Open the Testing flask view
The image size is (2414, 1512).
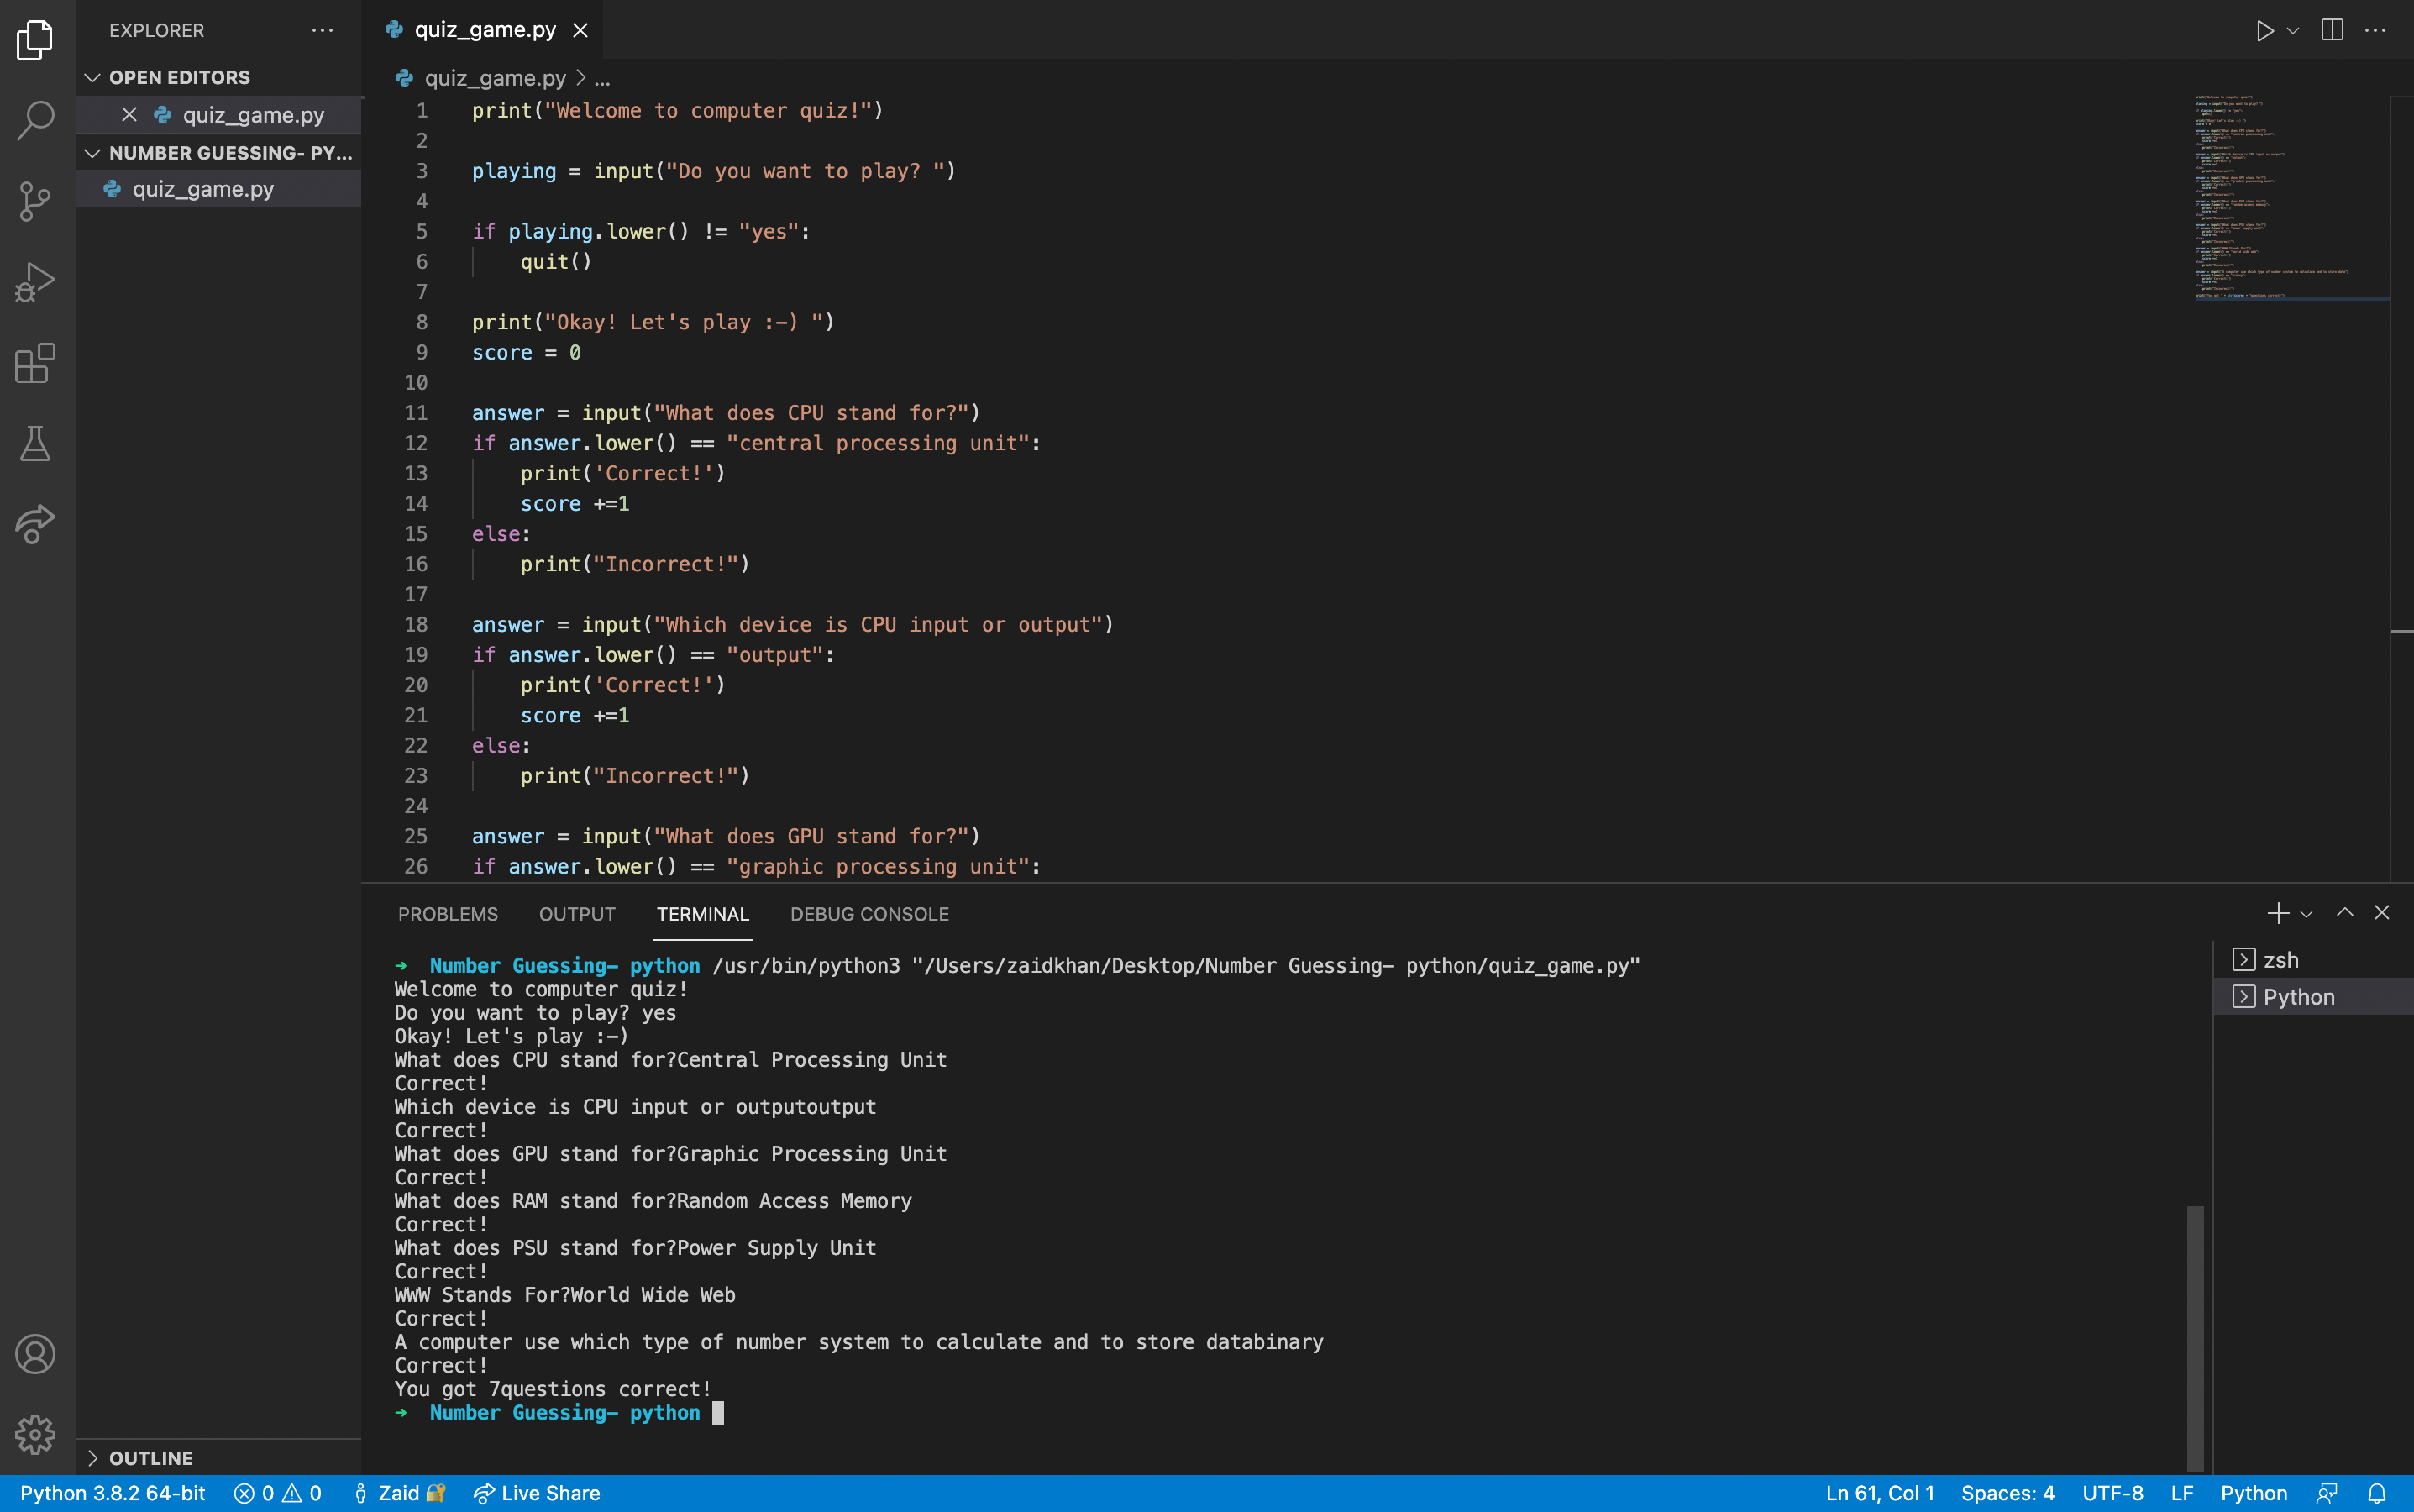tap(36, 443)
